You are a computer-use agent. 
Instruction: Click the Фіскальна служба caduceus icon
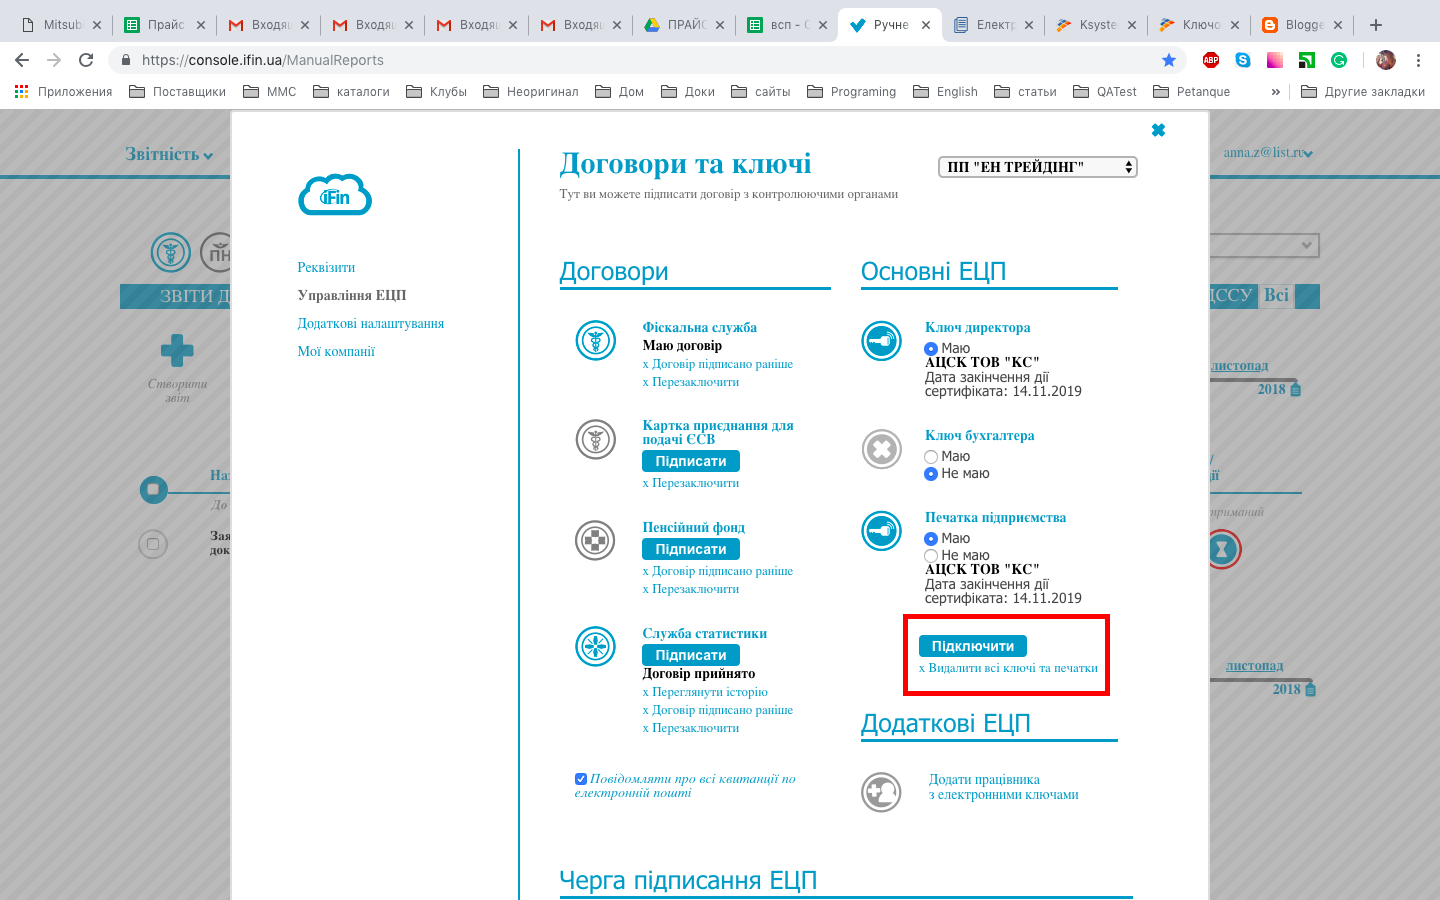point(595,340)
